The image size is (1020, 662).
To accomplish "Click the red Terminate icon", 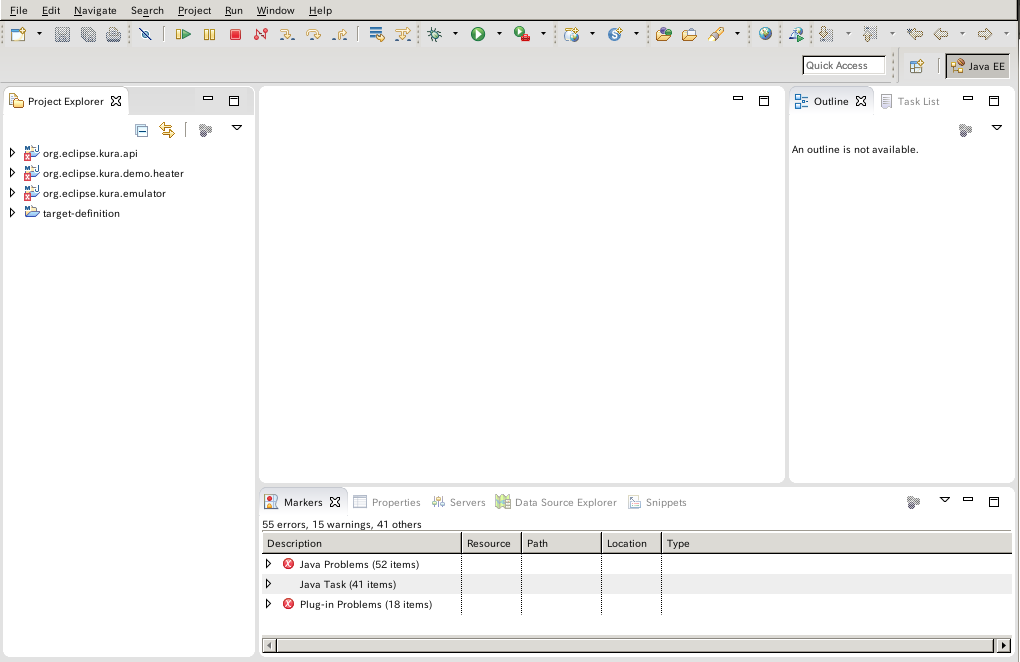I will point(235,34).
